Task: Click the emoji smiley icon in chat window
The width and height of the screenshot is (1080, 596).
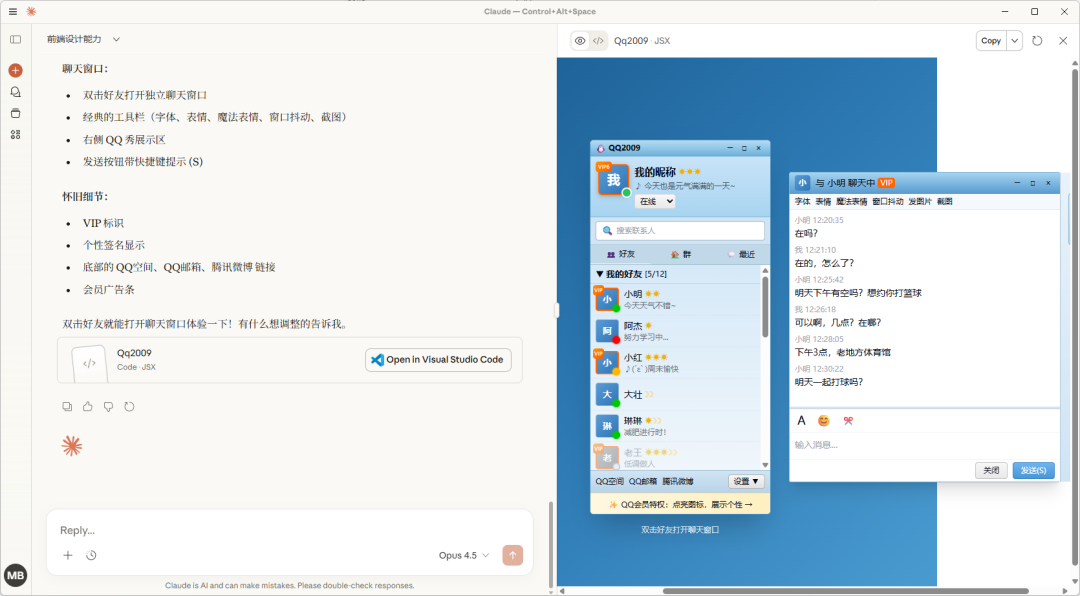Action: coord(824,420)
